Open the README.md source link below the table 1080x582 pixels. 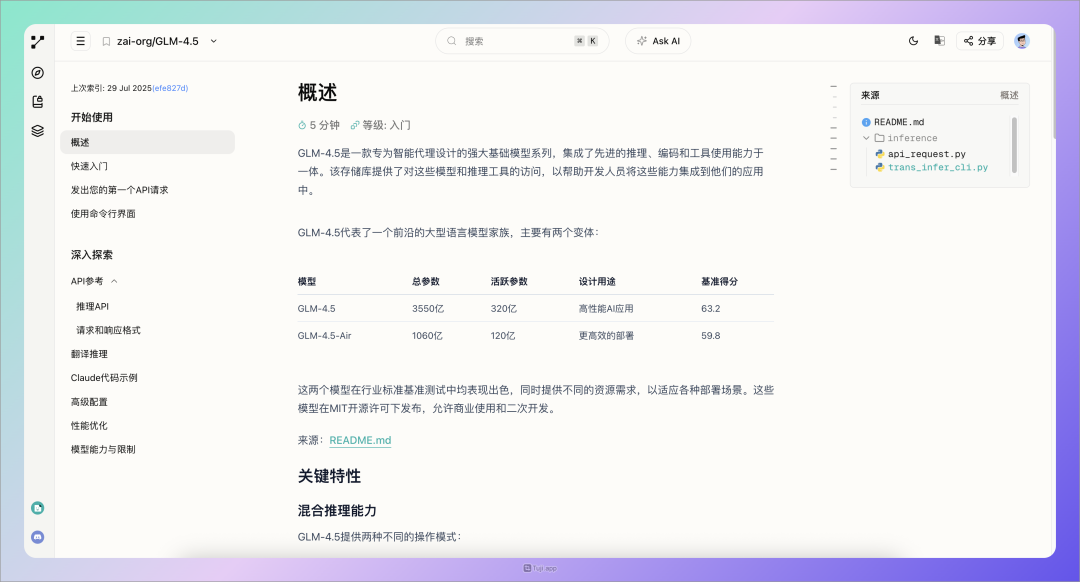coord(360,440)
